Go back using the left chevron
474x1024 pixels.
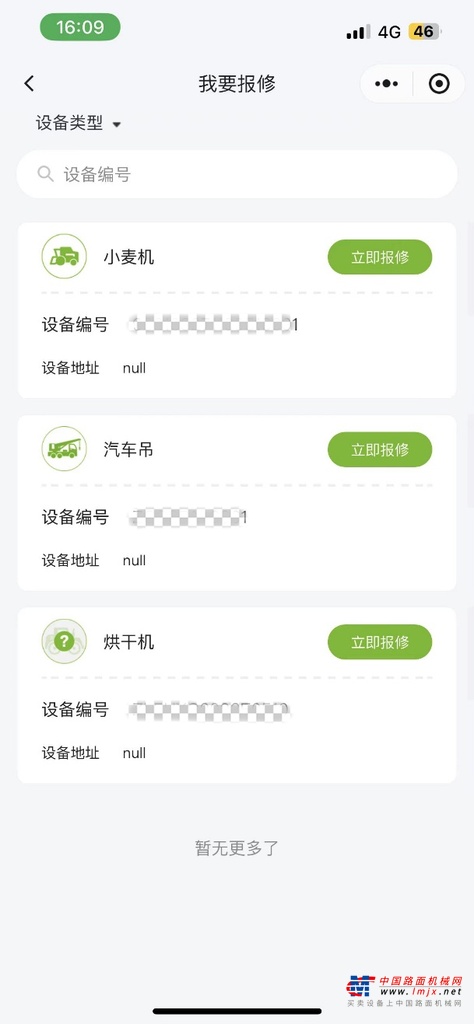[29, 84]
